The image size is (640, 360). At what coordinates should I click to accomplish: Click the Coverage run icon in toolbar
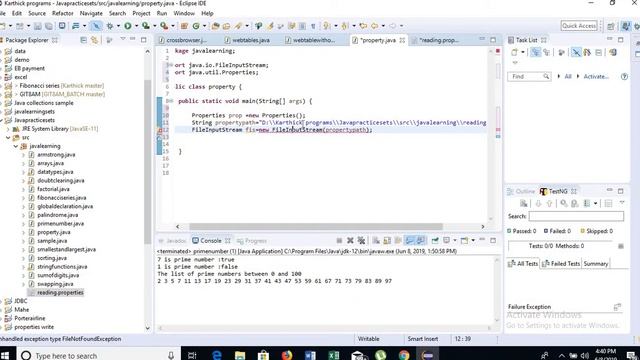coord(146,26)
